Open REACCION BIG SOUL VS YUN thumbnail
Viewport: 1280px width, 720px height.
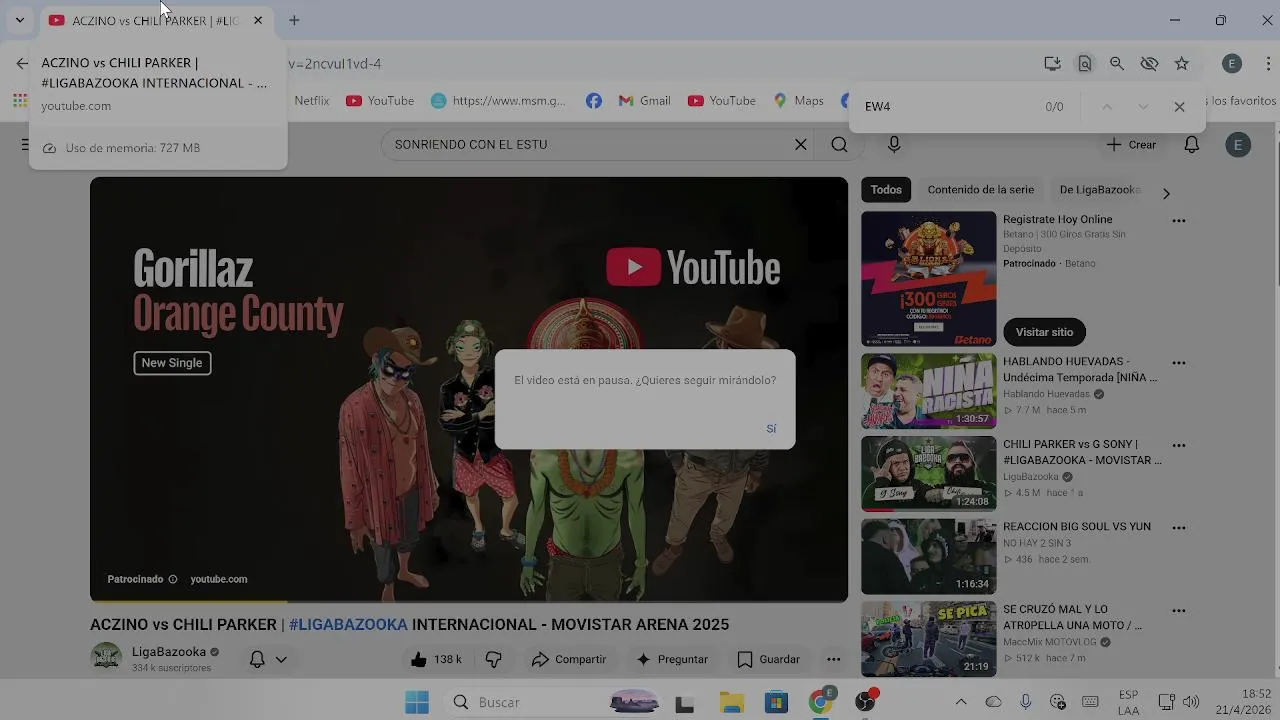929,556
